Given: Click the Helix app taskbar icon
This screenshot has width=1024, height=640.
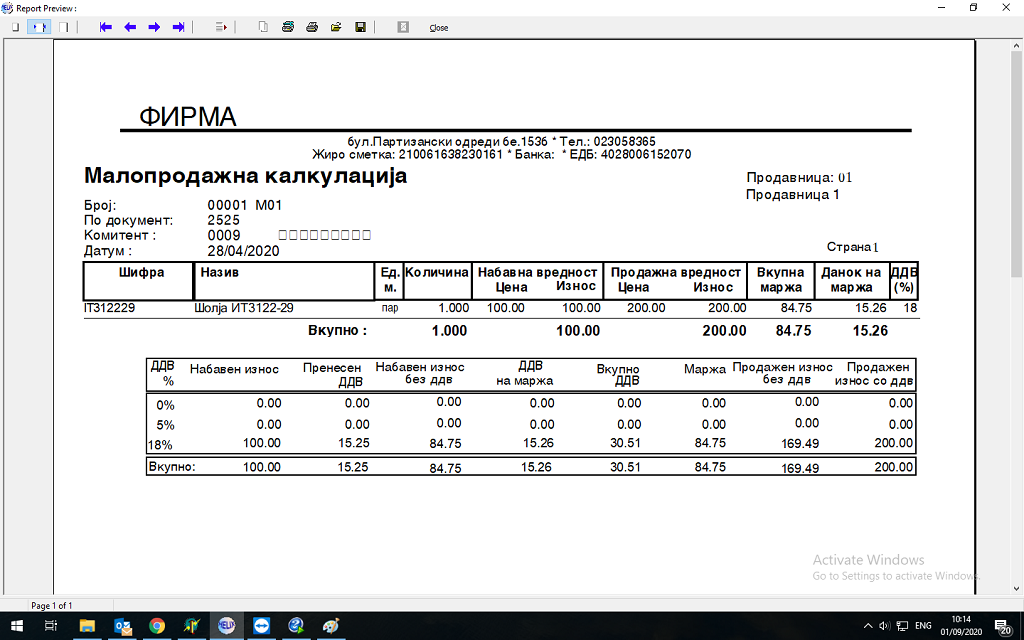Looking at the screenshot, I should coord(227,626).
